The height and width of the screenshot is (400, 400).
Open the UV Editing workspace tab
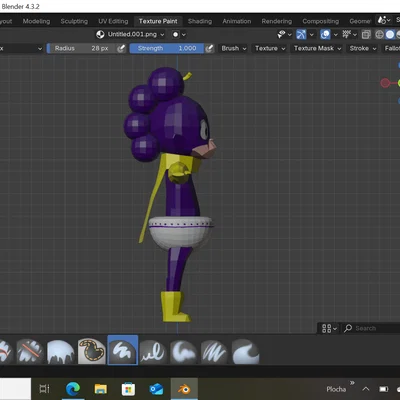(113, 21)
